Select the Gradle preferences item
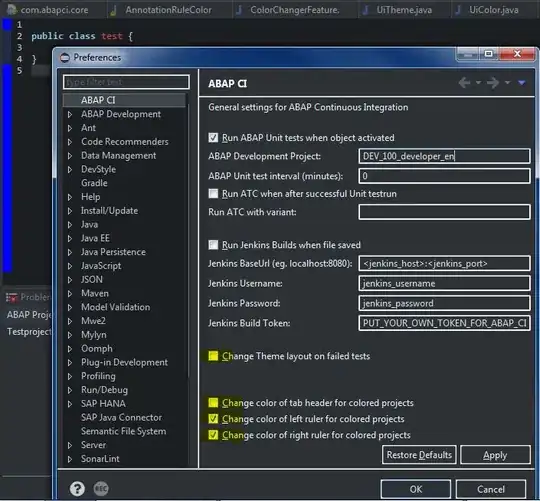540x501 pixels. pyautogui.click(x=94, y=183)
